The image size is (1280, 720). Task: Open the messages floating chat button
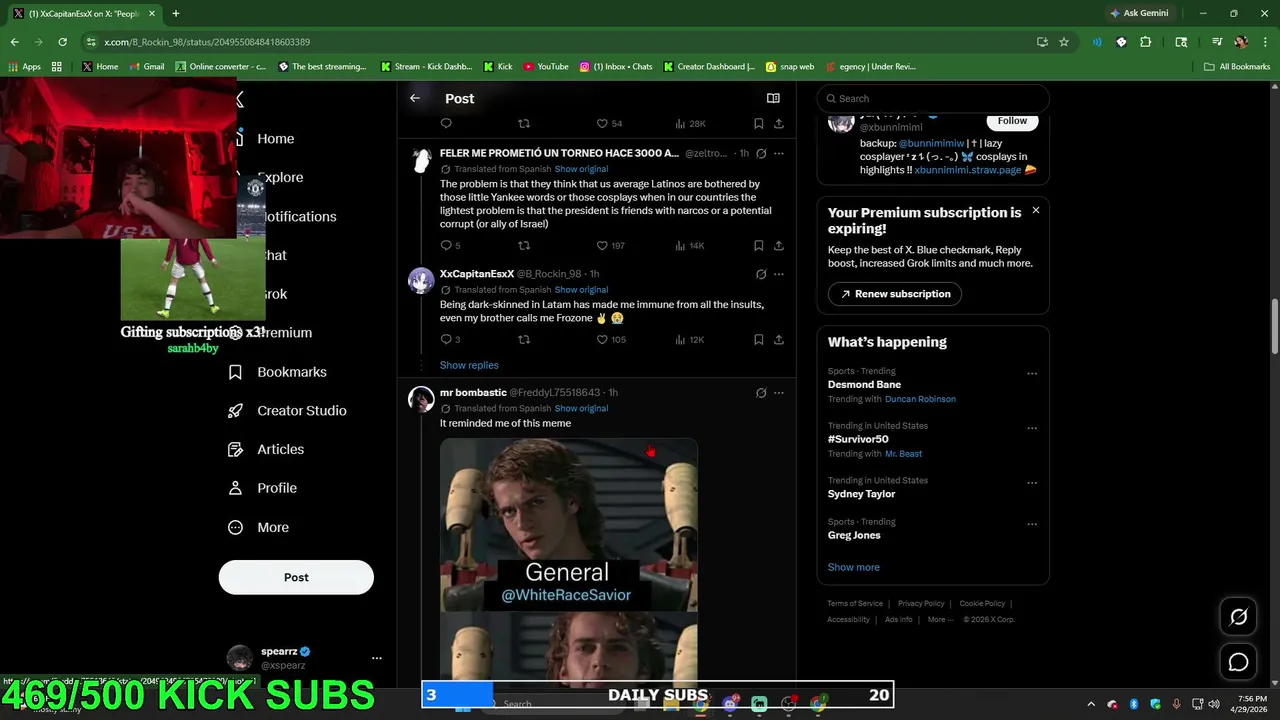pyautogui.click(x=1238, y=662)
